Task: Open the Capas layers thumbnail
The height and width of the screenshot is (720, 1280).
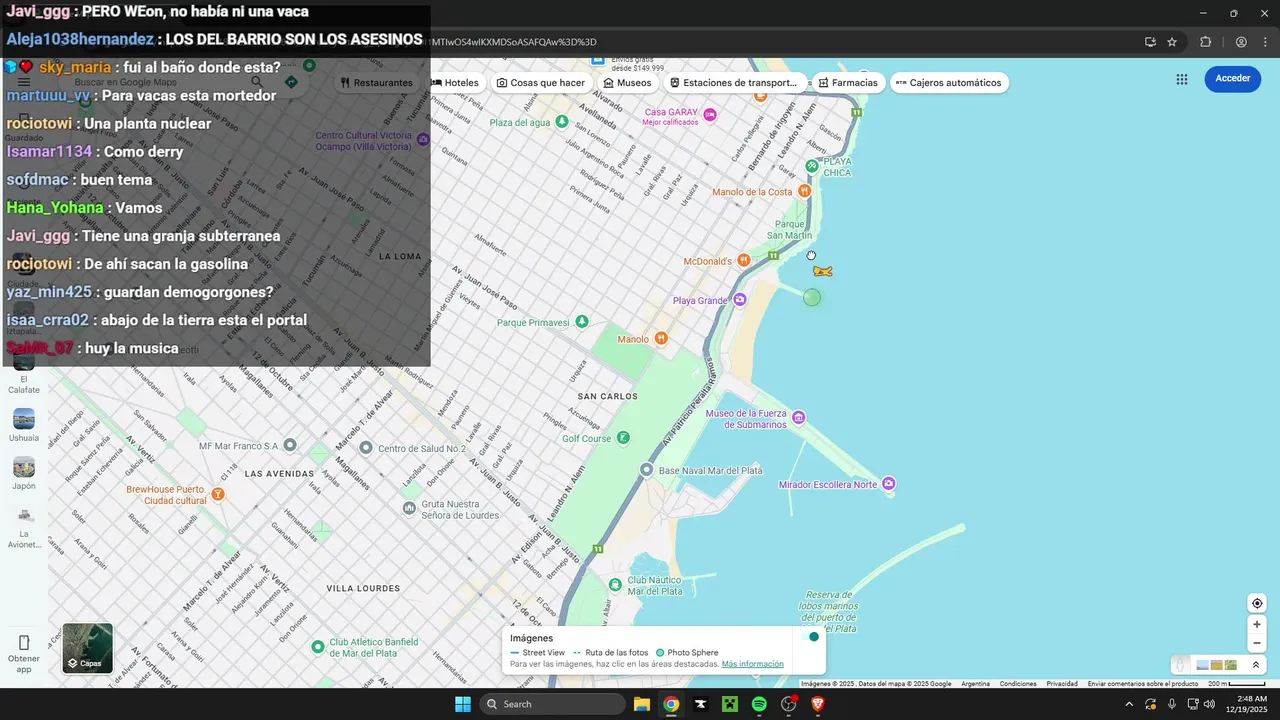Action: [87, 648]
